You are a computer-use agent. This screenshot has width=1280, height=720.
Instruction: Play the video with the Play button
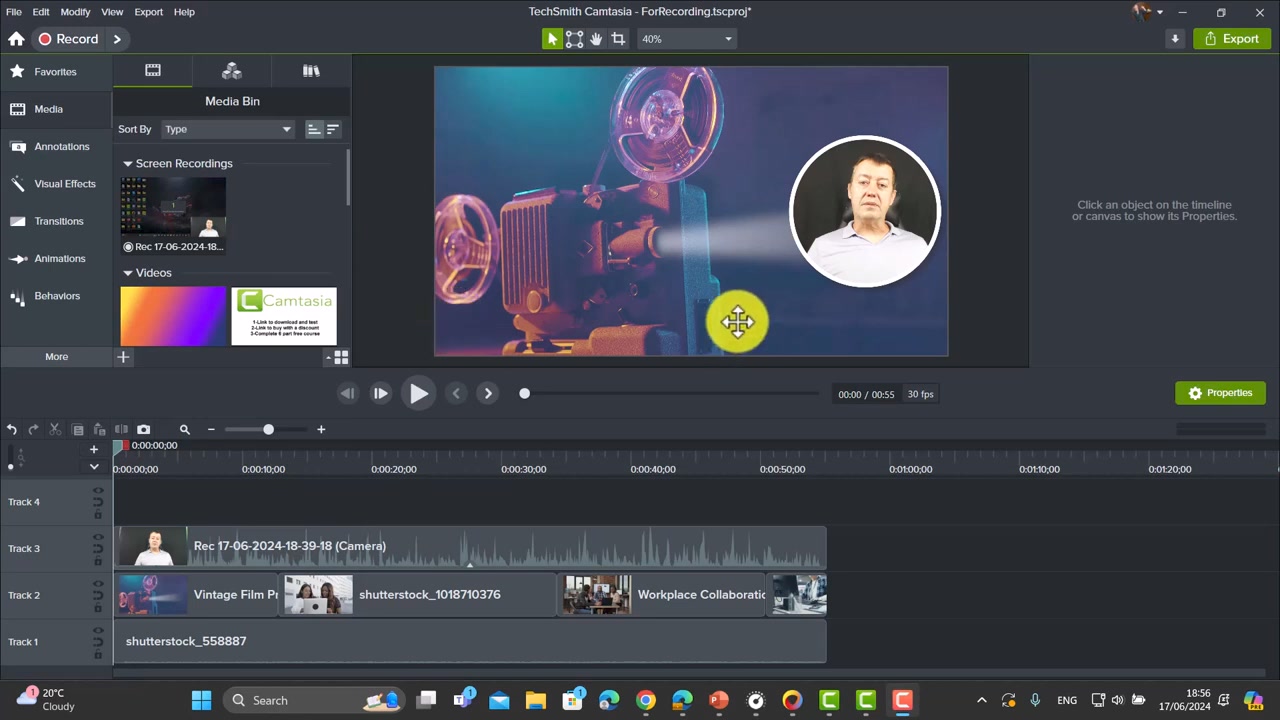[419, 394]
